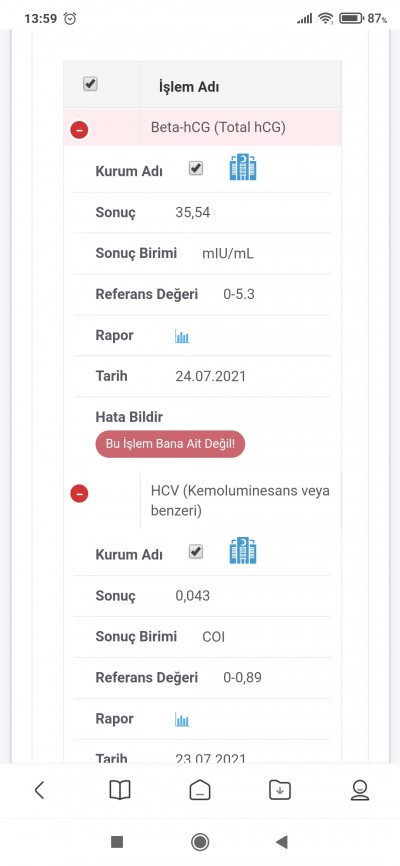Image resolution: width=400 pixels, height=866 pixels.
Task: View HCV report chart icon
Action: pyautogui.click(x=182, y=720)
